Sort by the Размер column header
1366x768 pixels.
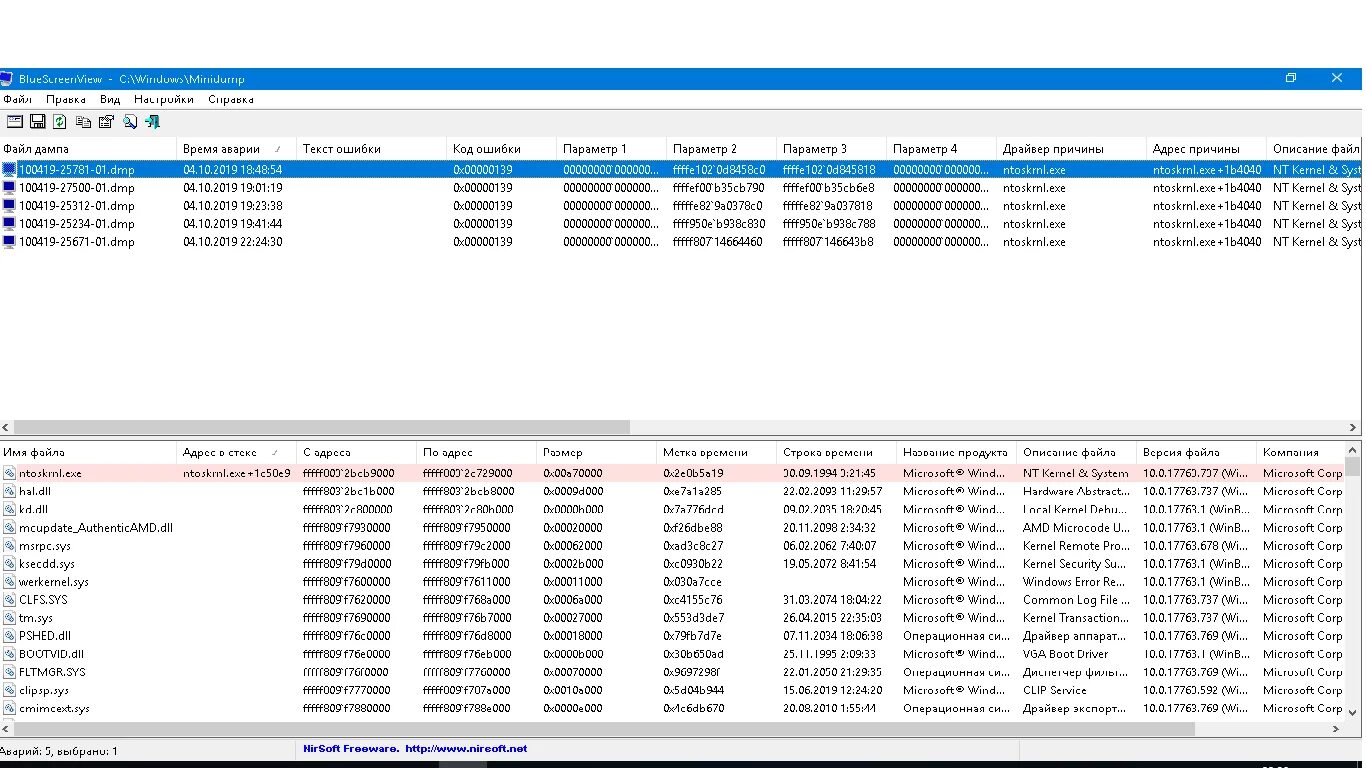(x=596, y=452)
